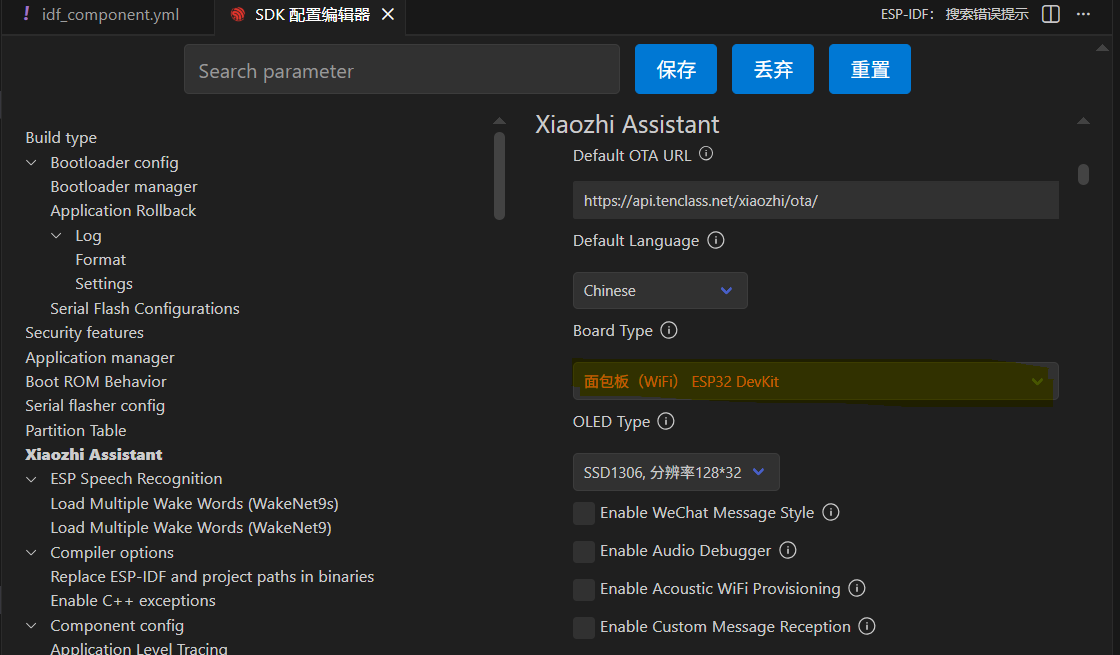
Task: Check Enable Acoustic WiFi Provisioning
Action: (584, 589)
